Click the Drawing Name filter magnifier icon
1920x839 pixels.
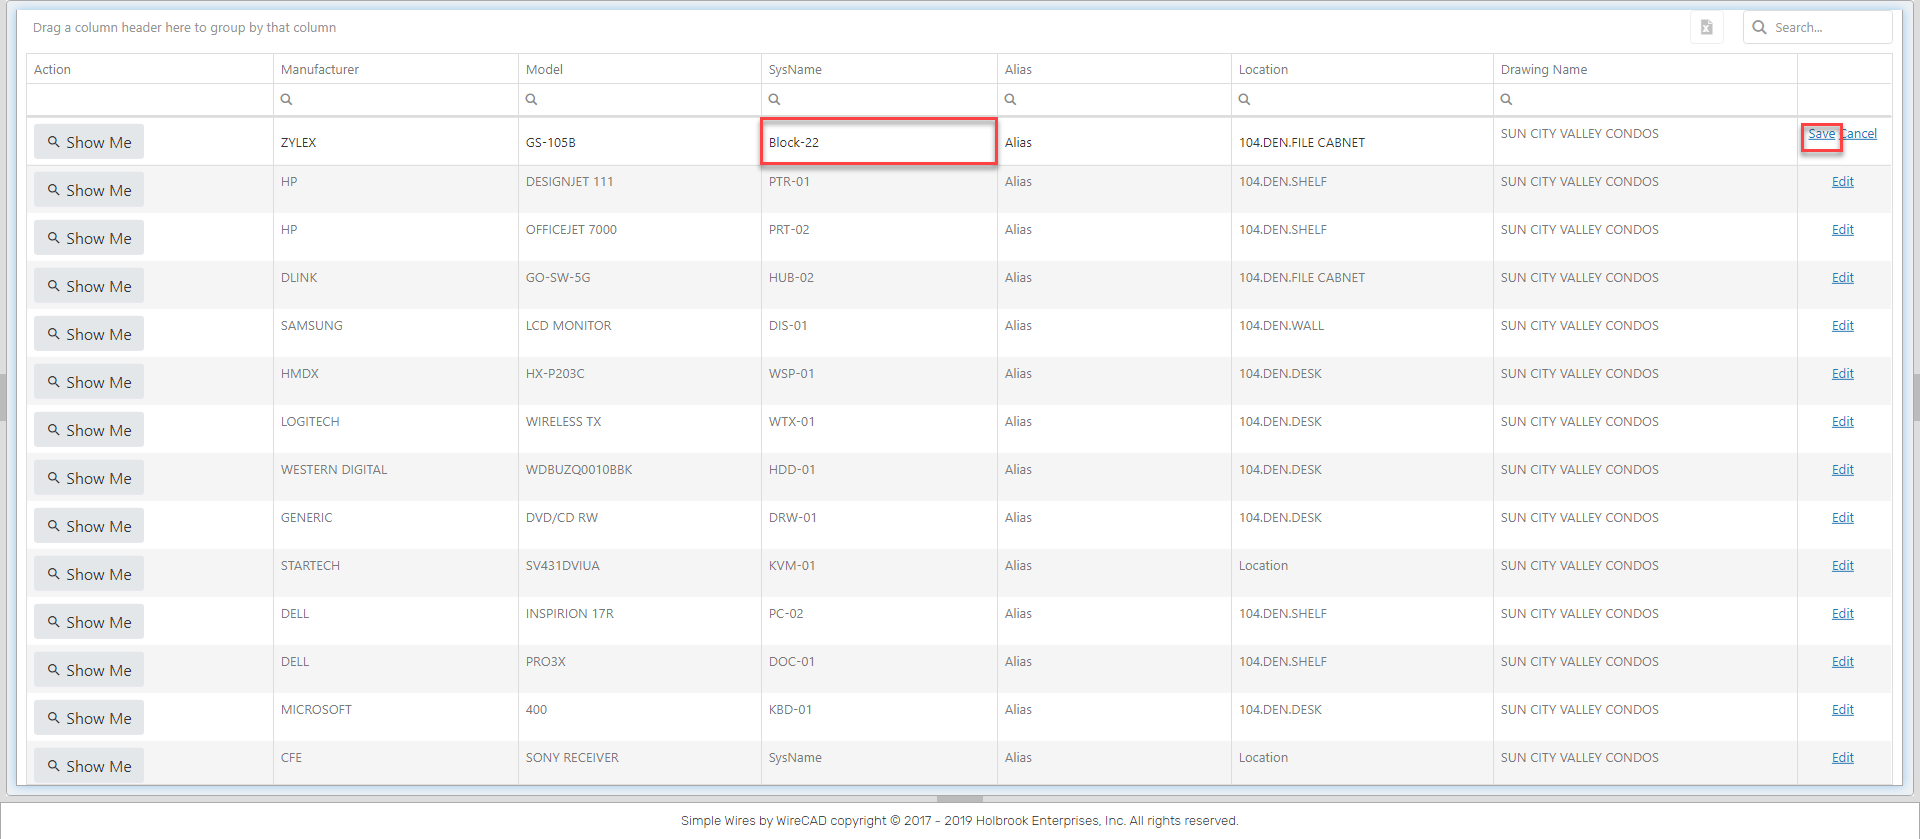coord(1506,99)
